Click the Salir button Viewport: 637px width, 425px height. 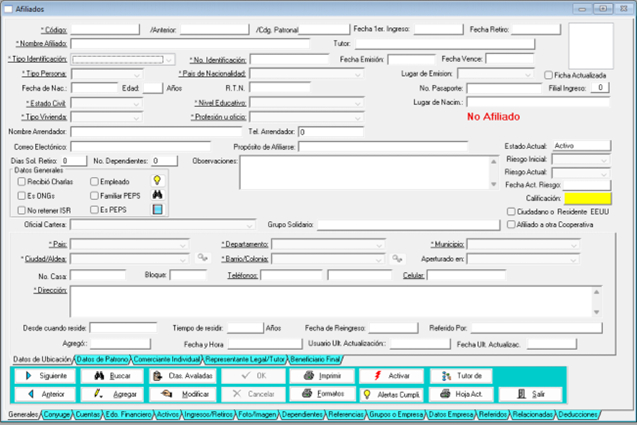(530, 394)
